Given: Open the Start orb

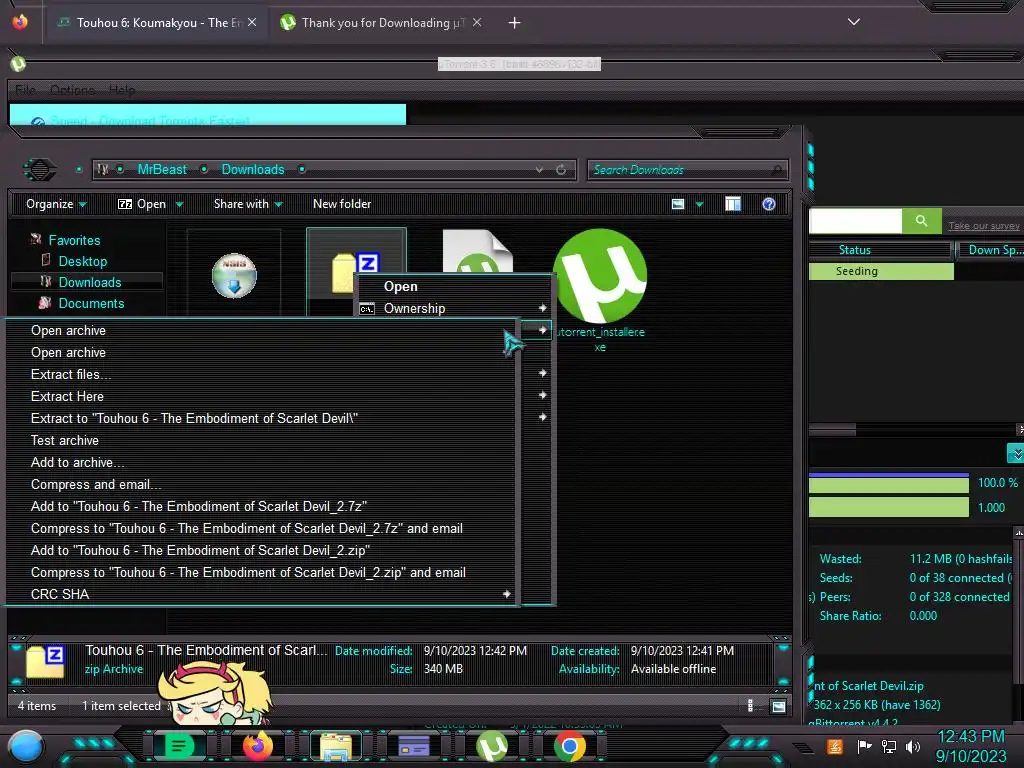Looking at the screenshot, I should 25,747.
